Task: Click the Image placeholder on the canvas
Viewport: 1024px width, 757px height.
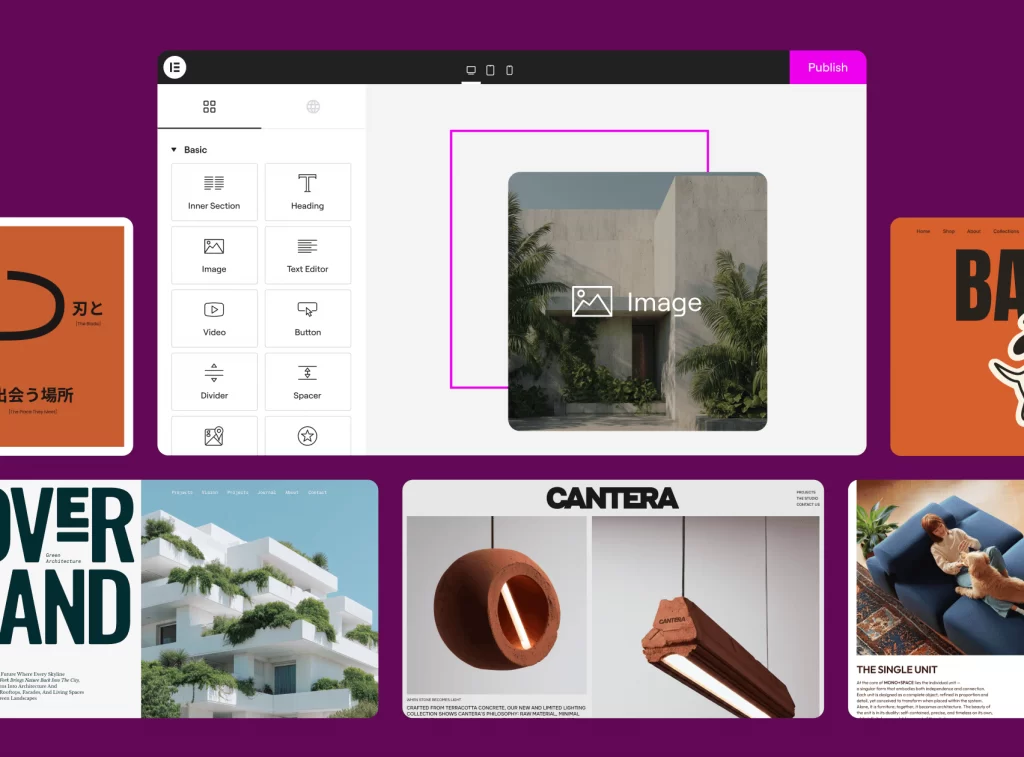Action: coord(638,301)
